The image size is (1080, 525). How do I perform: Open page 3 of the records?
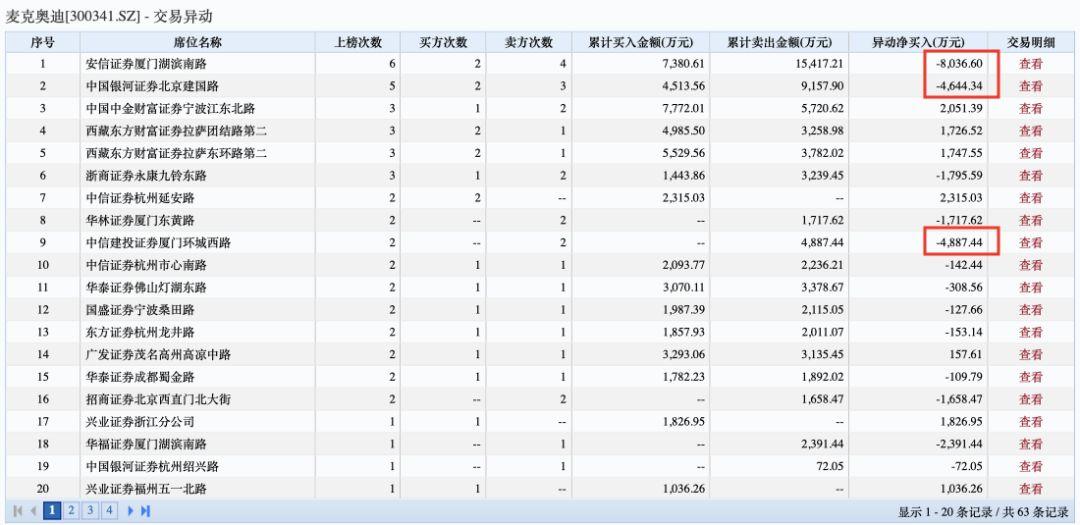[x=90, y=511]
